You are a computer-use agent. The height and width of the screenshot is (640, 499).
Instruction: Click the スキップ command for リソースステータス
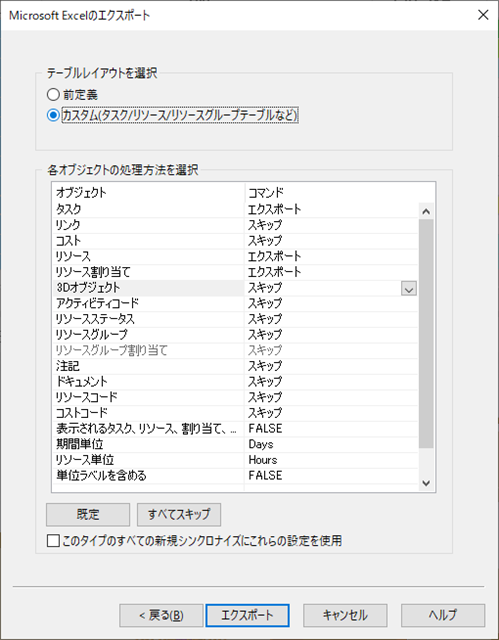265,319
